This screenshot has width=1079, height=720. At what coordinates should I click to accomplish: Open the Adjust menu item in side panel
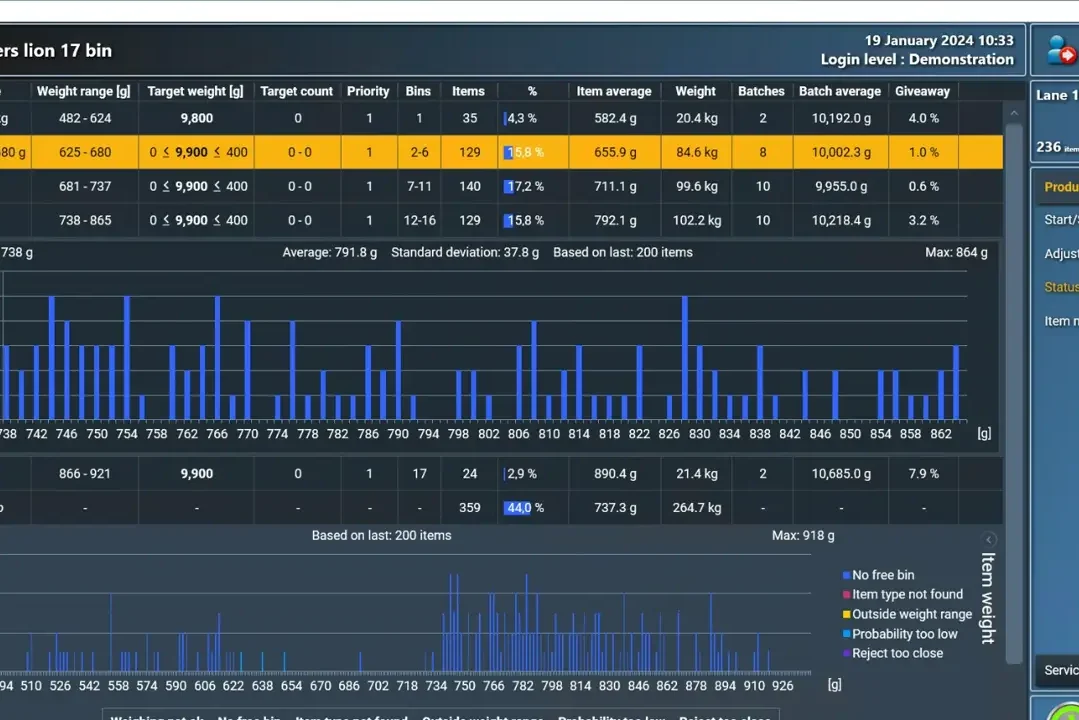click(x=1060, y=254)
